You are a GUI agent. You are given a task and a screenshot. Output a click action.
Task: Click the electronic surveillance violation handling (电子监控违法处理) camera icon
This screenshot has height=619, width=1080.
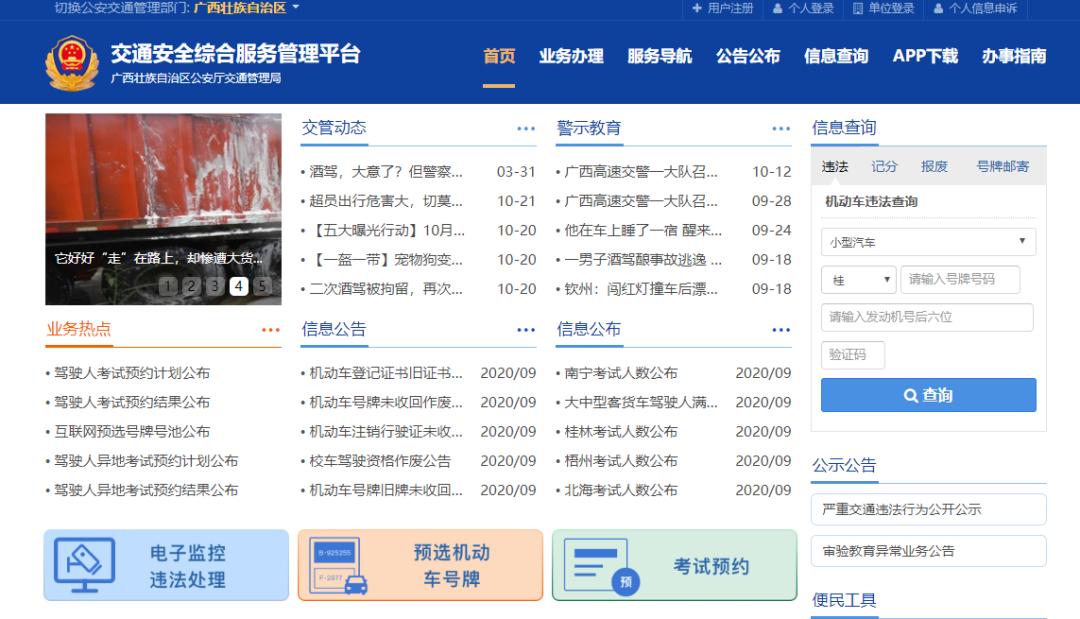pyautogui.click(x=85, y=565)
